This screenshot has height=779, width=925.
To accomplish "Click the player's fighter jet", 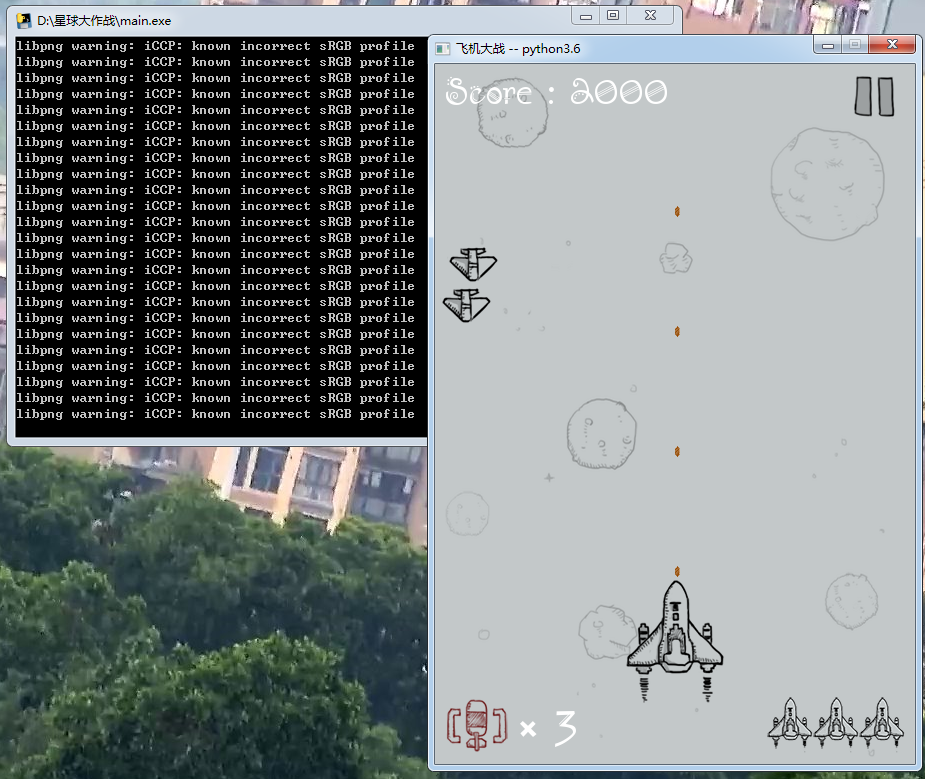I will 675,641.
